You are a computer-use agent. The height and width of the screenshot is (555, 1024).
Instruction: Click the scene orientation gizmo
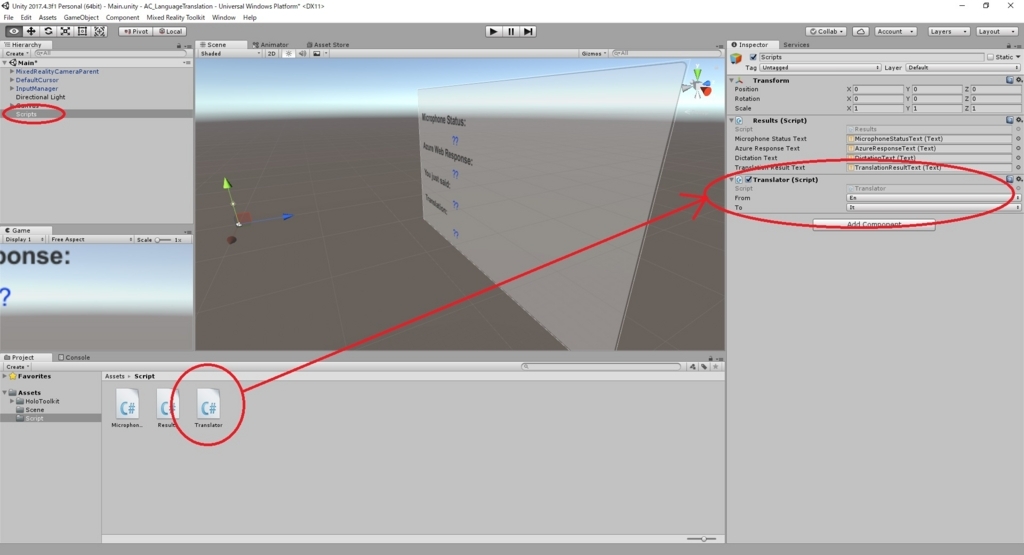(697, 84)
